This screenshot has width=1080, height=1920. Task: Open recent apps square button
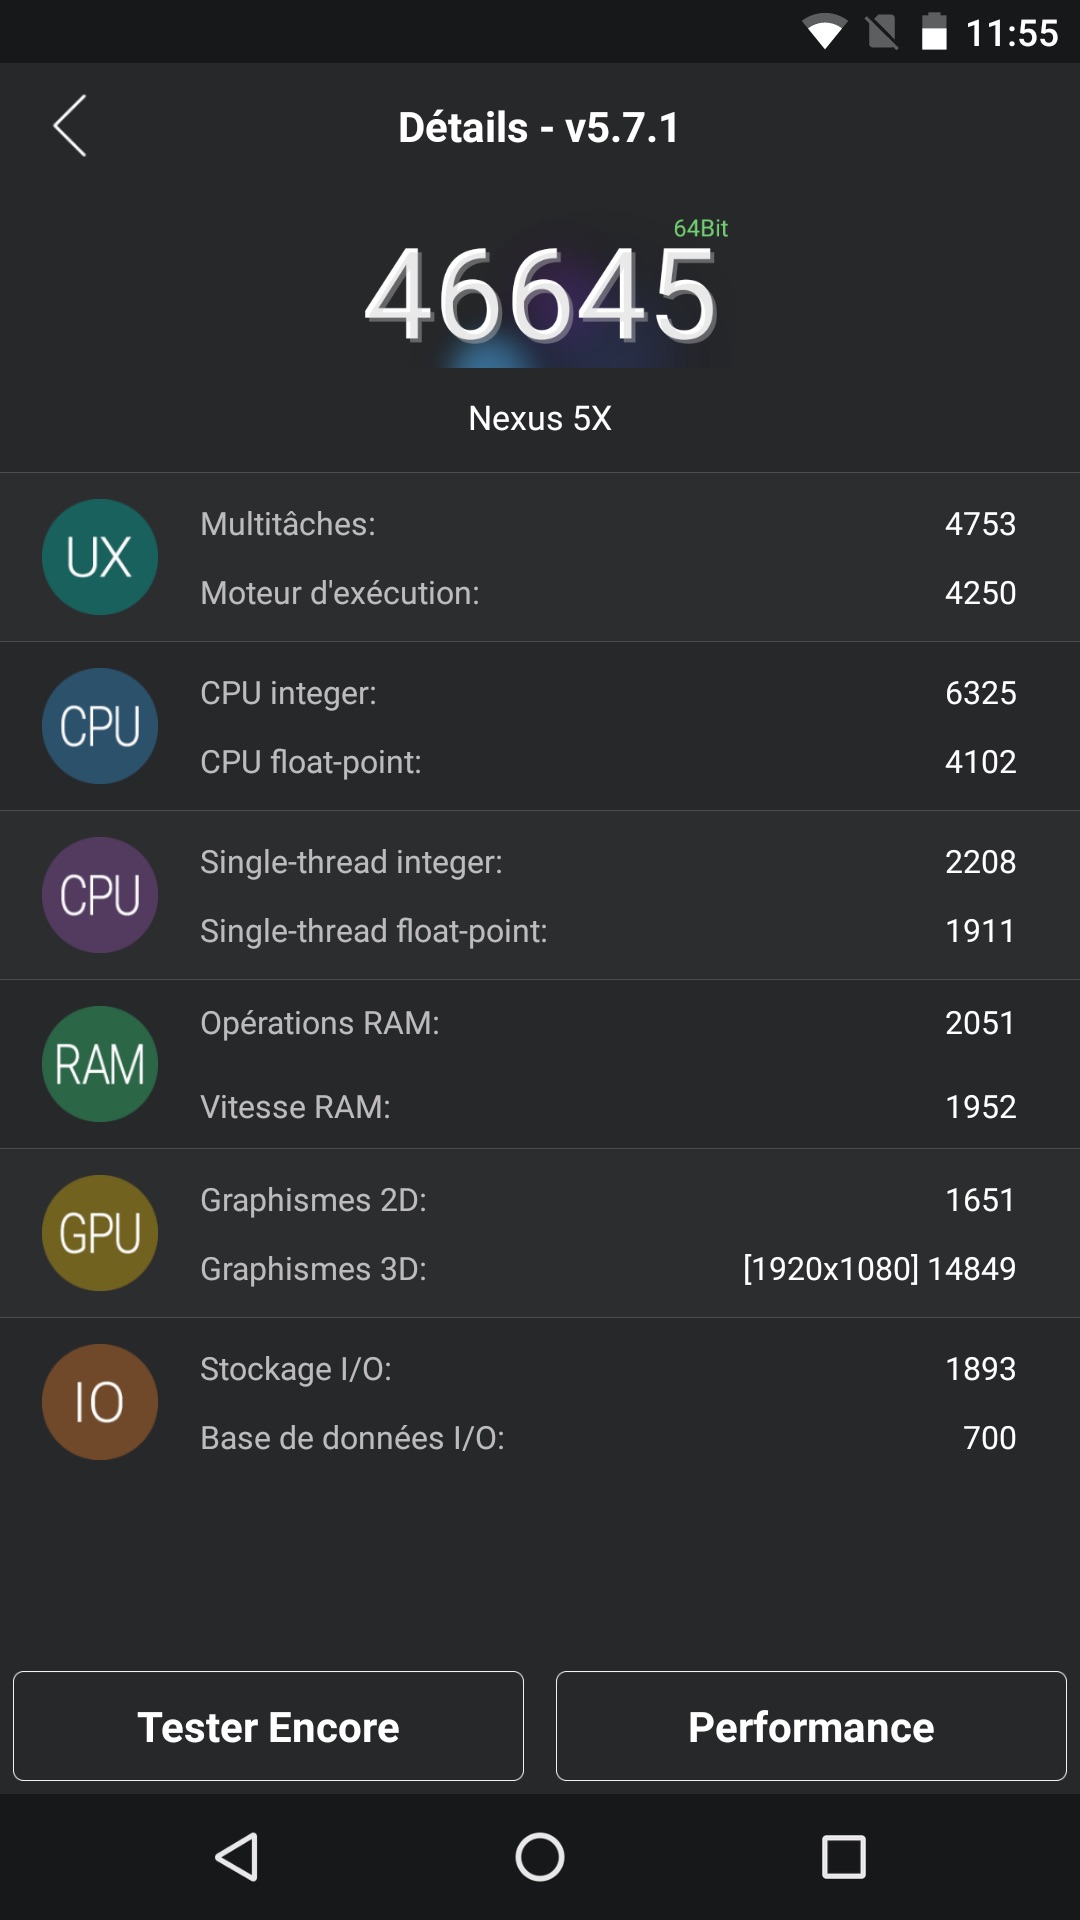coord(843,1857)
